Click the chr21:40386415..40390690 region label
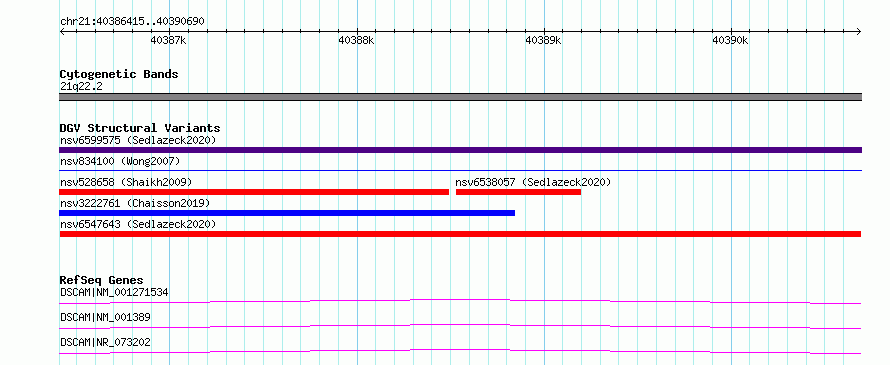Screen dimensions: 890x365 coord(132,21)
